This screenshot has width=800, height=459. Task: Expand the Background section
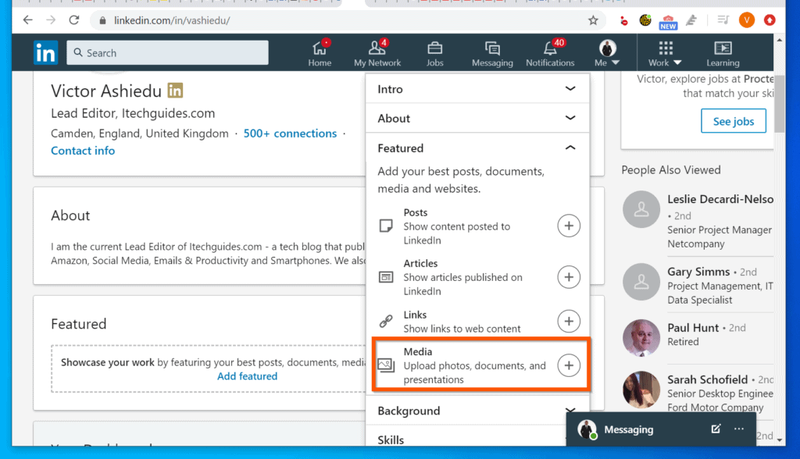(x=477, y=411)
